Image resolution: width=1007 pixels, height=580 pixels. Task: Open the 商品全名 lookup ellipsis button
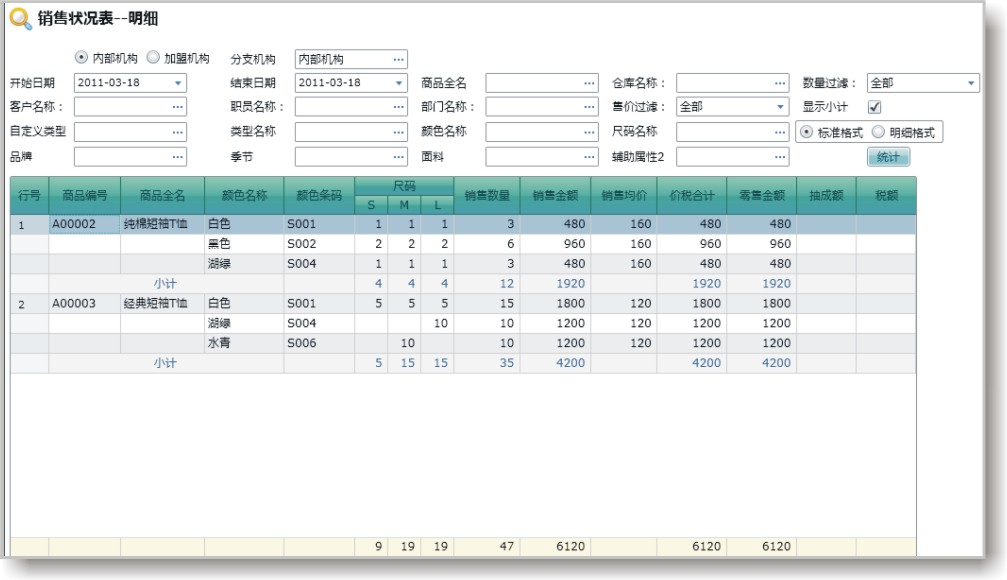[x=590, y=82]
